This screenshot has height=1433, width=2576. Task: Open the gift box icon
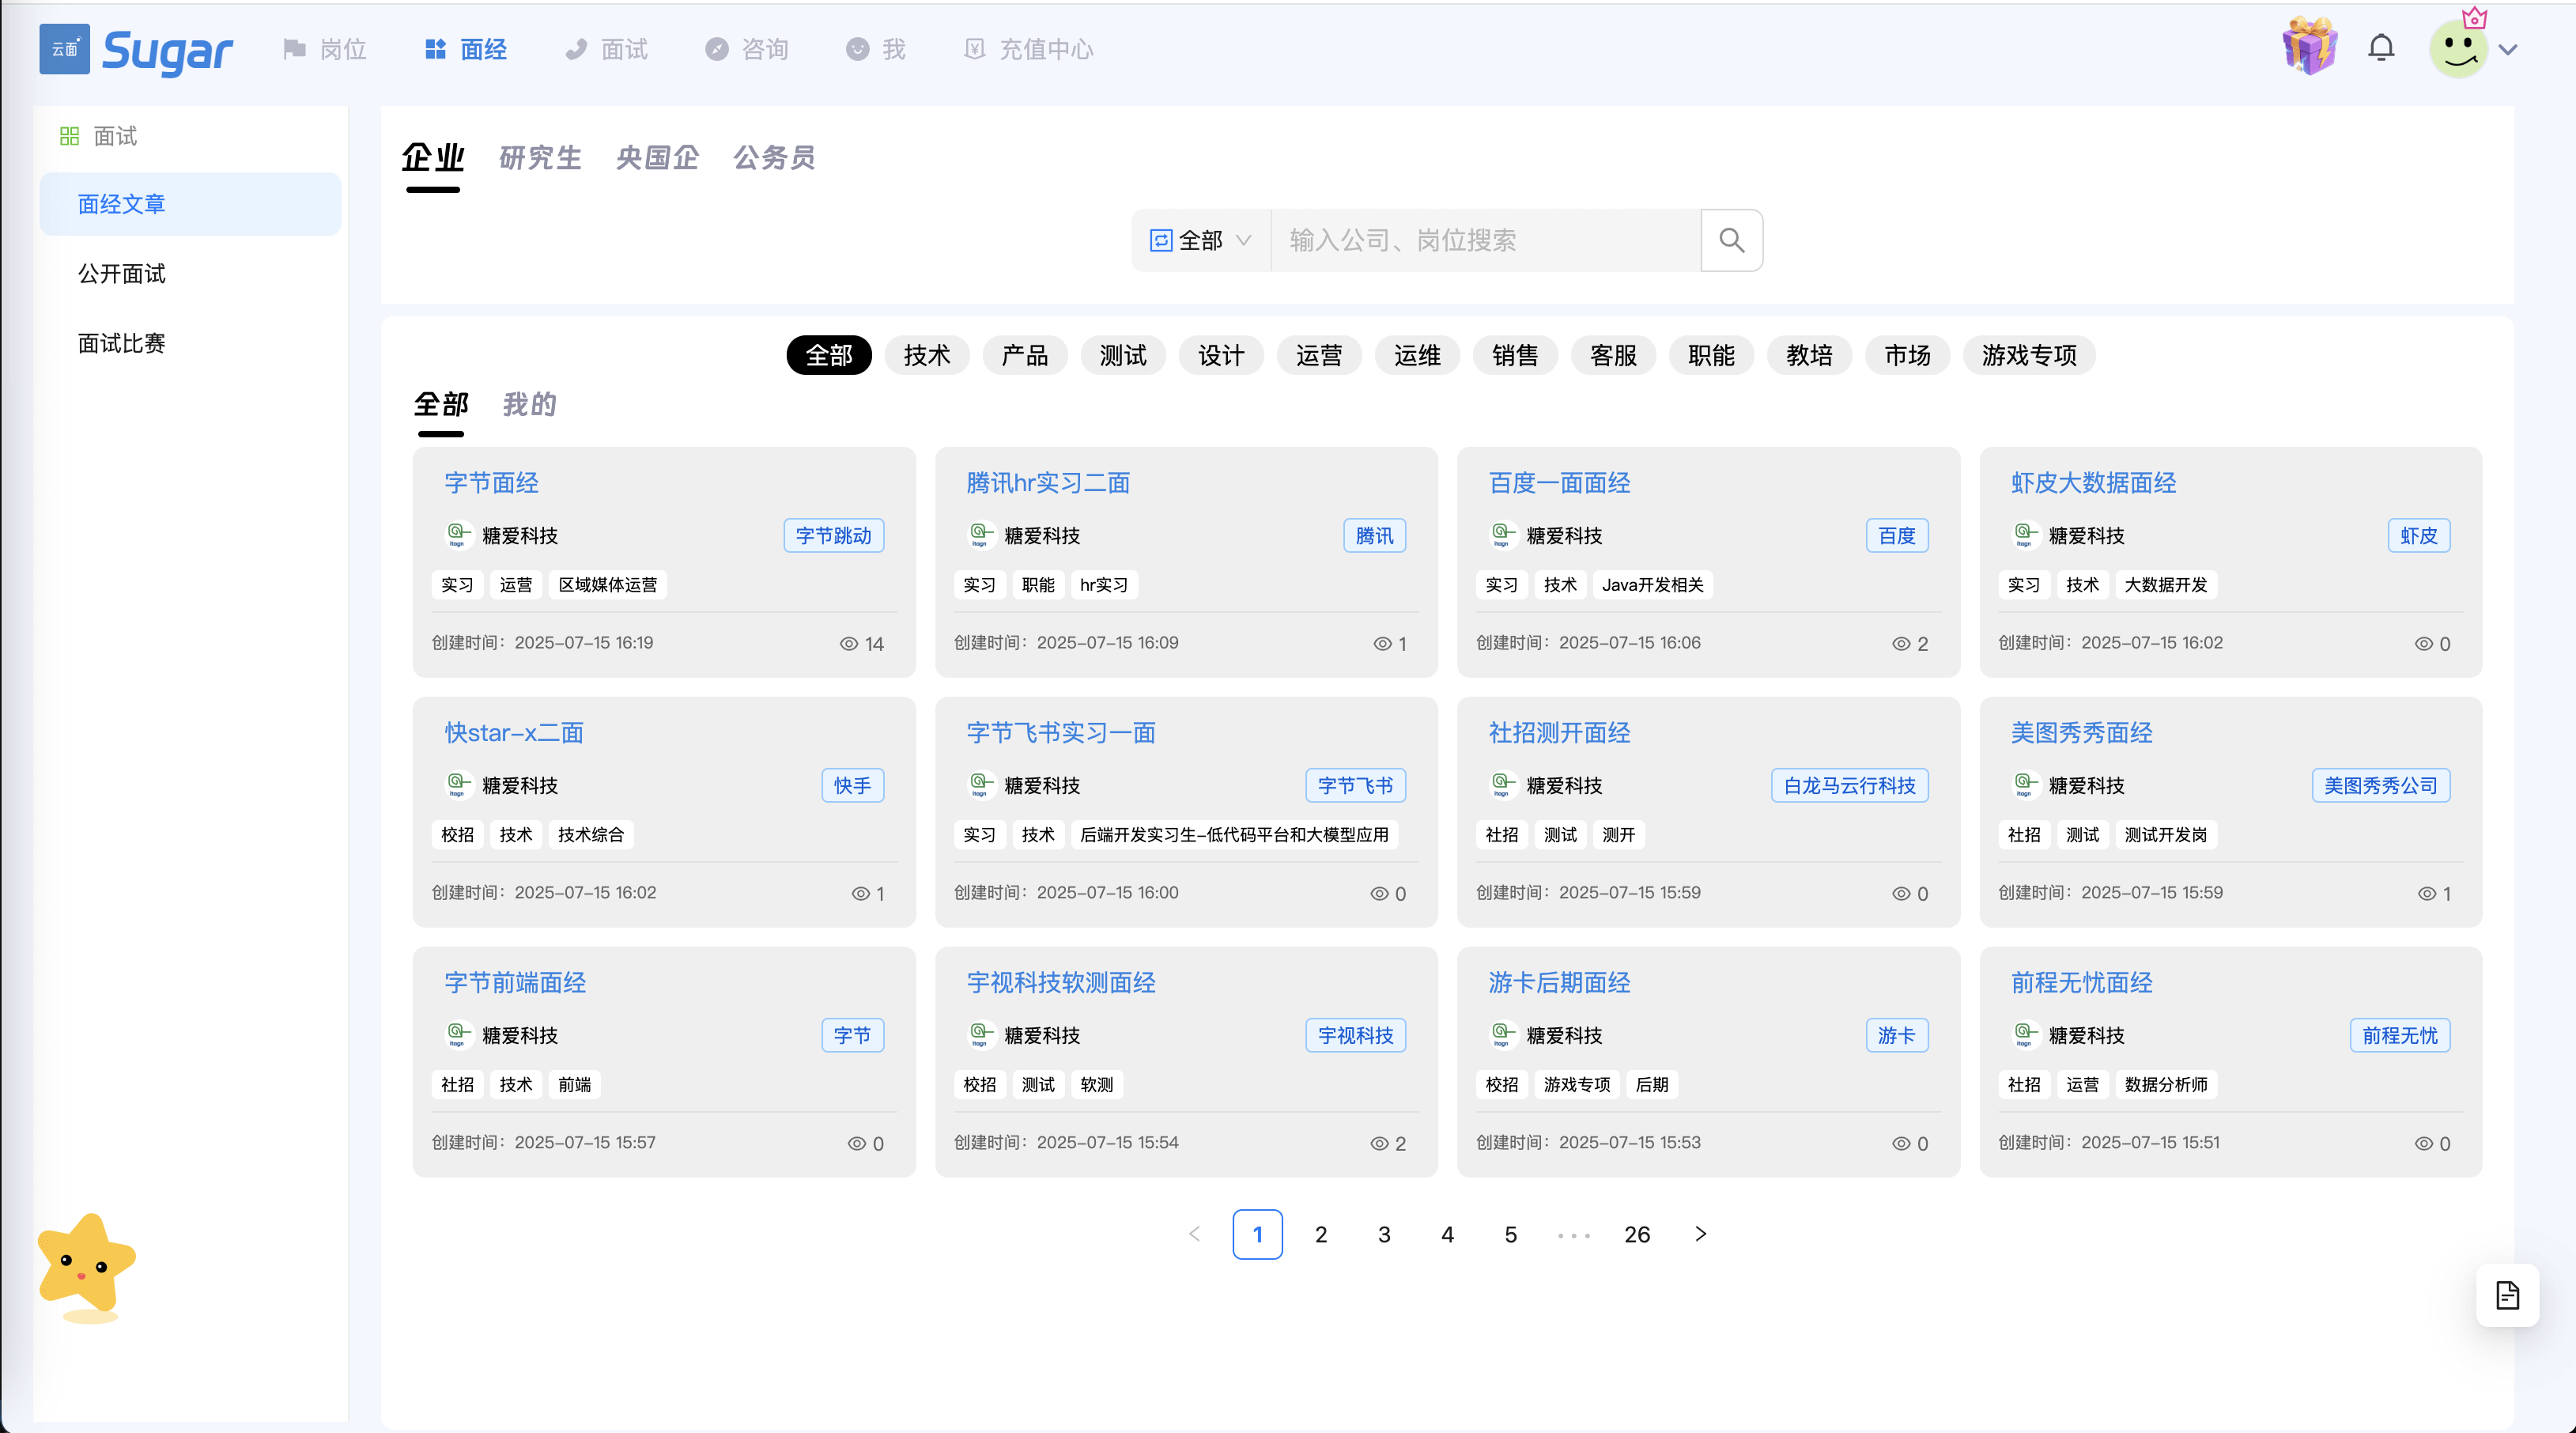(2309, 46)
